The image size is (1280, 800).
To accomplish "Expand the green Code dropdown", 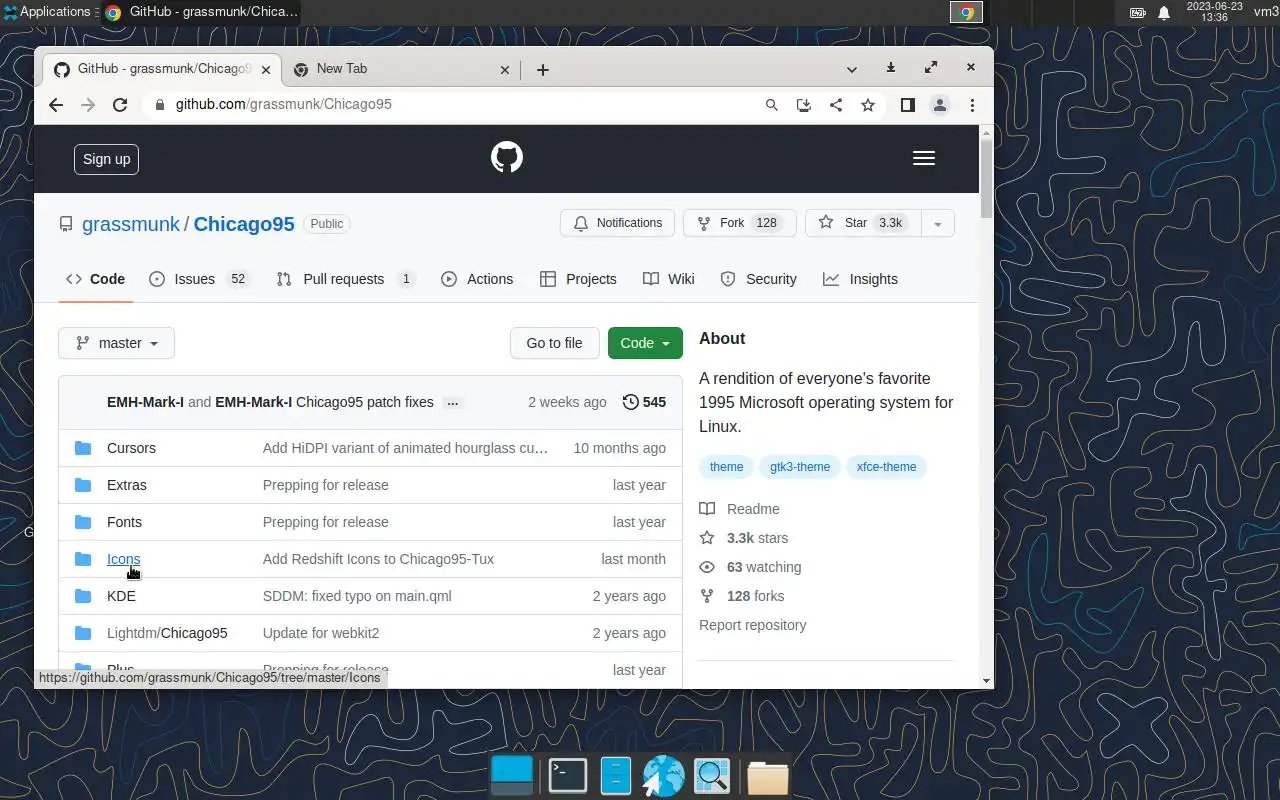I will (x=645, y=343).
